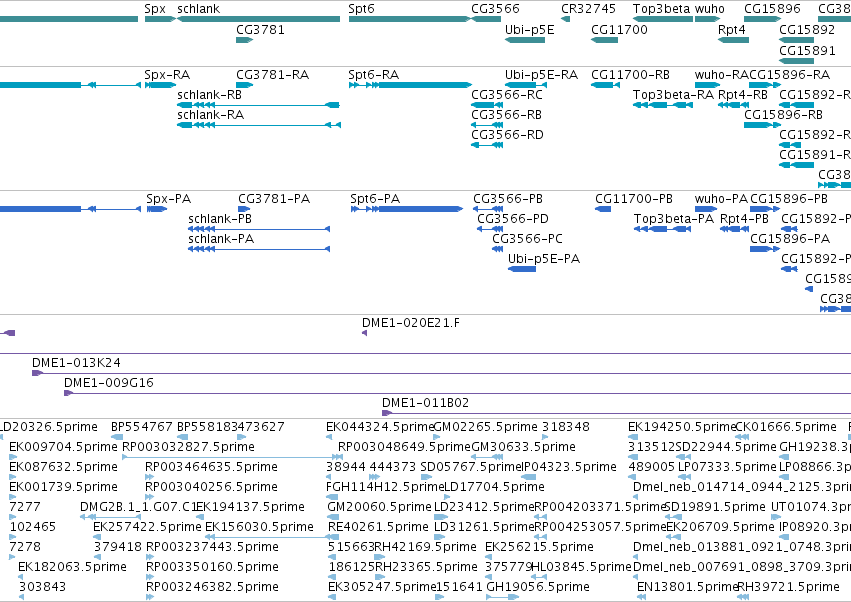Select the EK087632.5prime EST label
The width and height of the screenshot is (851, 602).
point(63,467)
